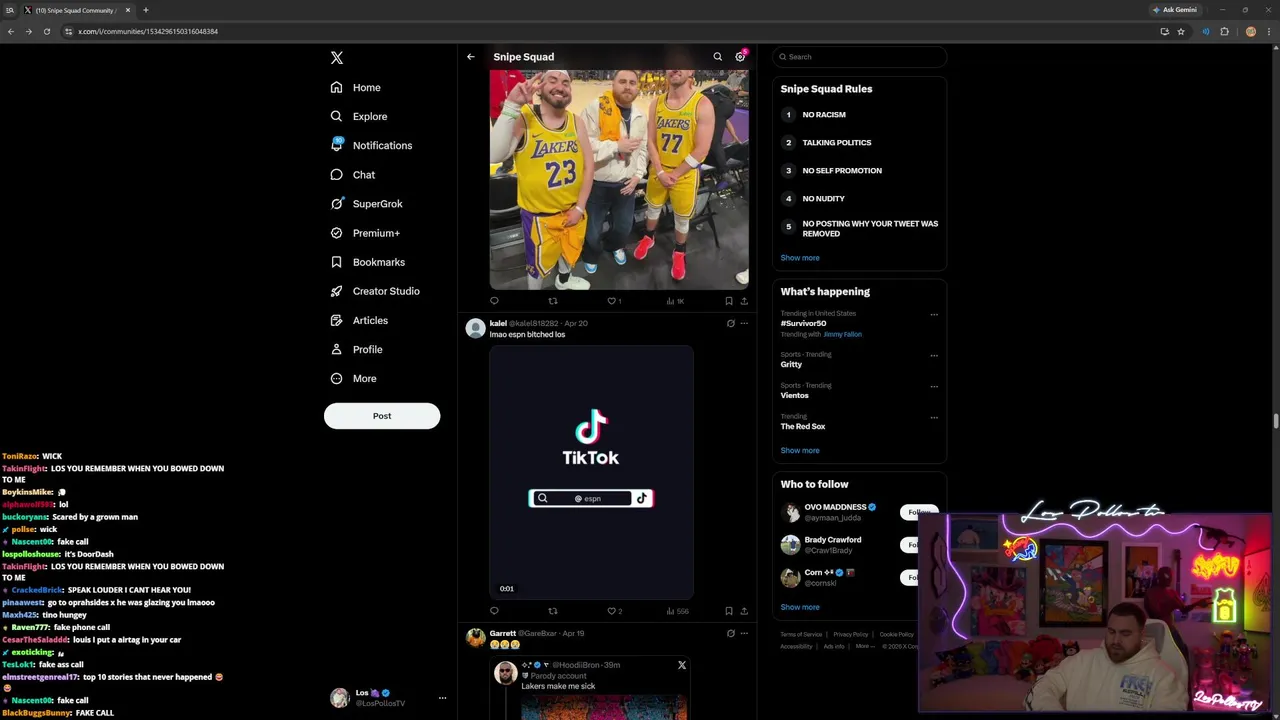Click the Post button
The width and height of the screenshot is (1280, 720).
coord(382,416)
